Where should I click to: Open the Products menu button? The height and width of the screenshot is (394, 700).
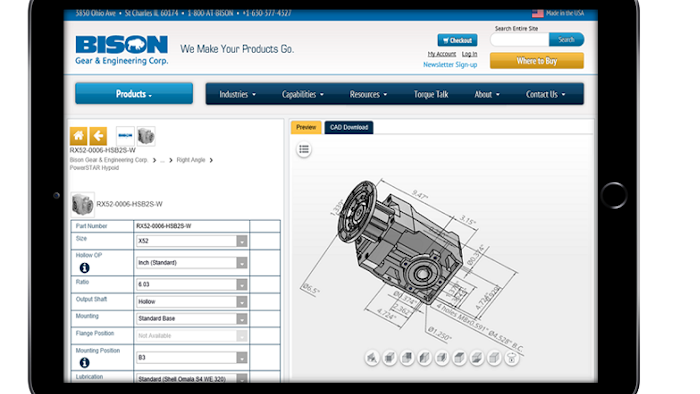tap(134, 94)
